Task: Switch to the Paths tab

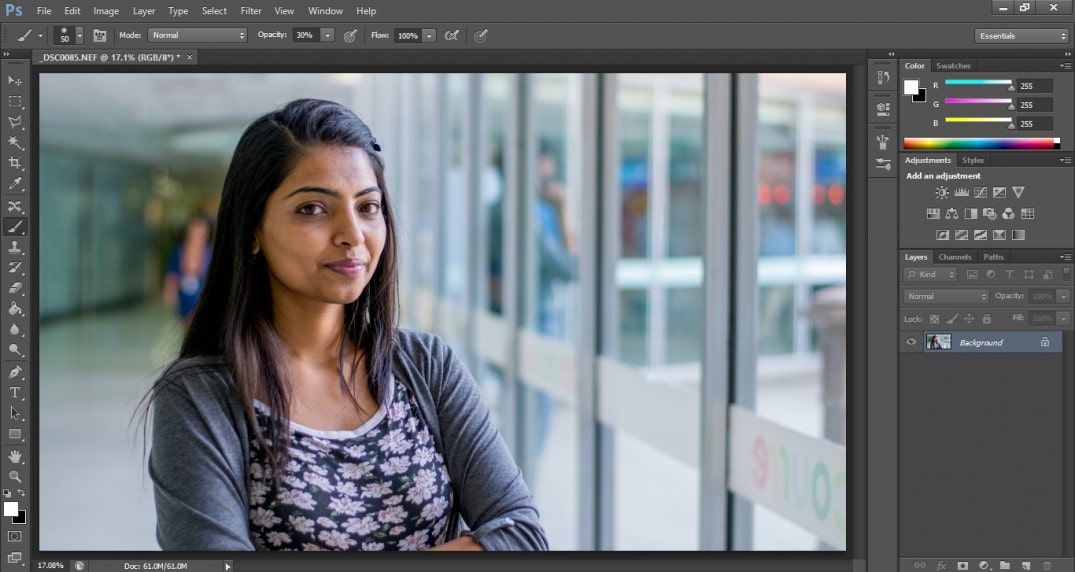Action: click(993, 257)
